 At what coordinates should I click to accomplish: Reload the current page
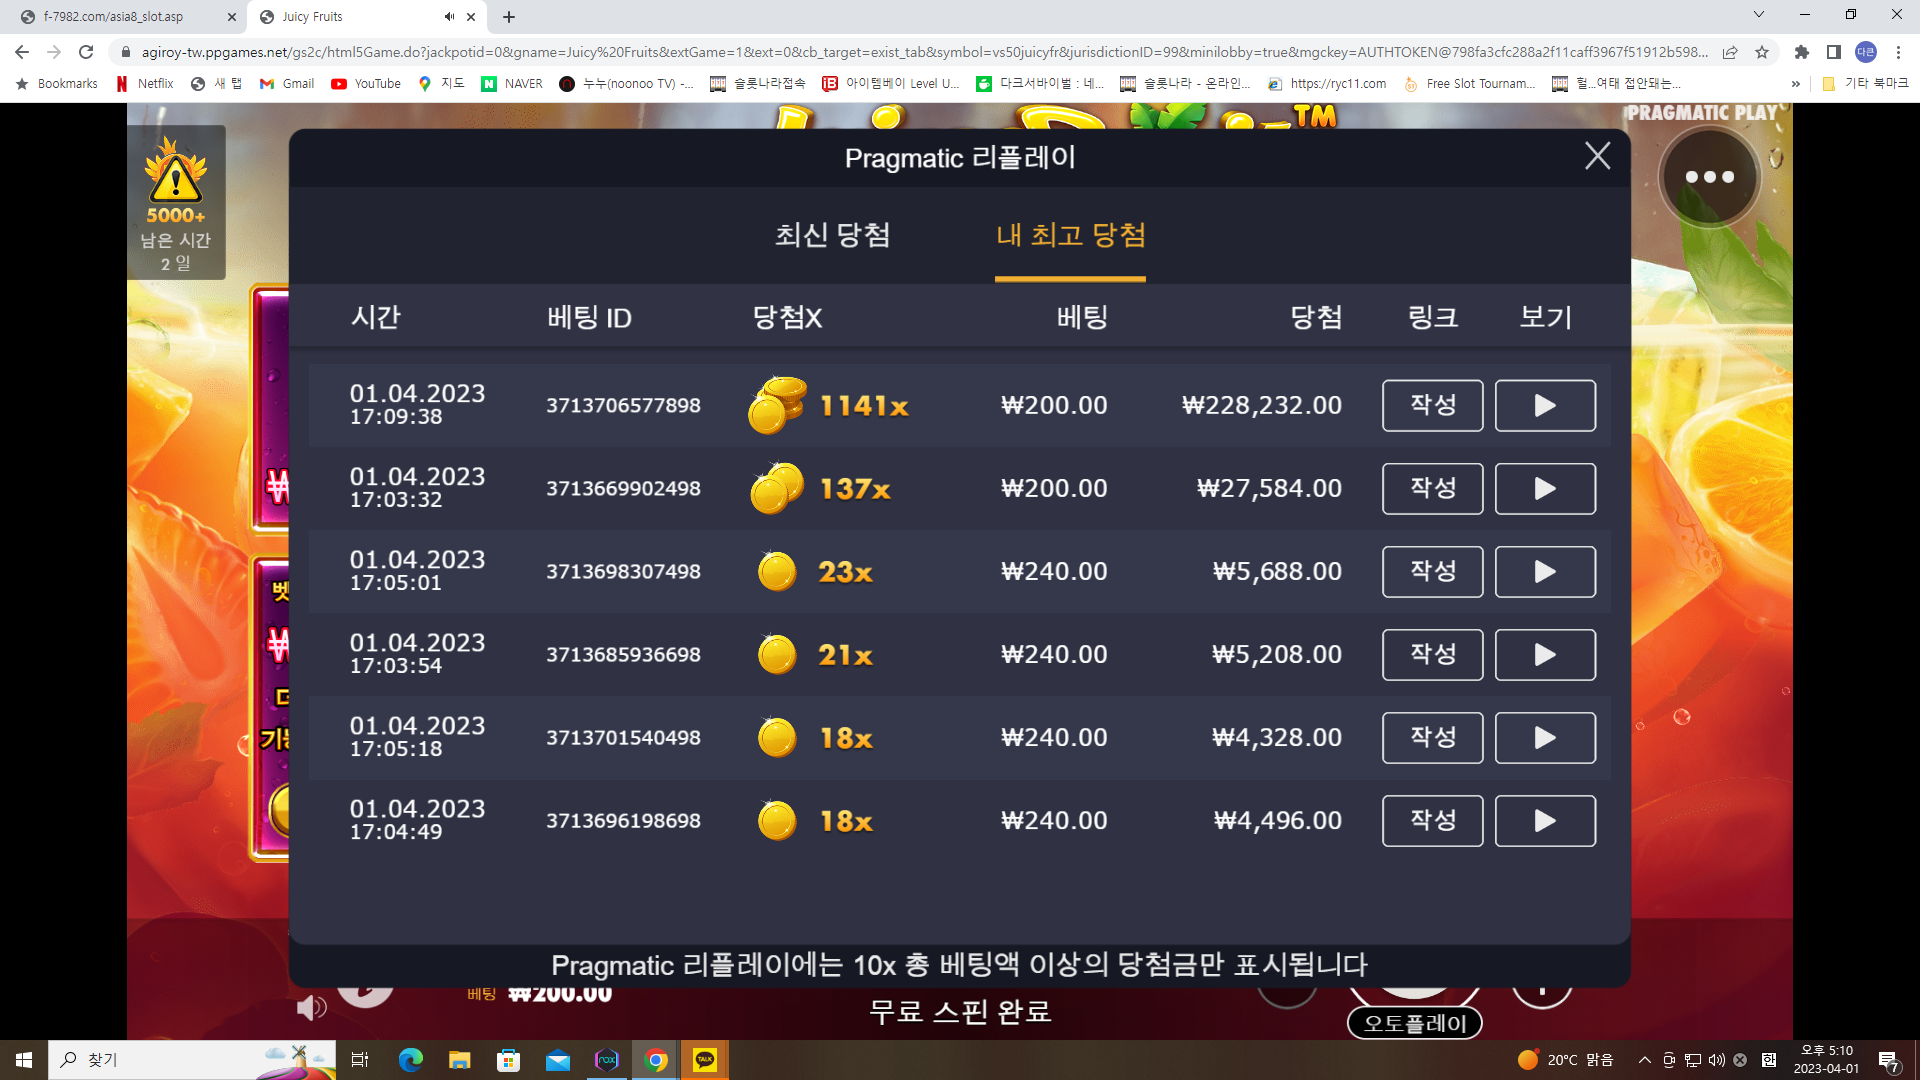tap(86, 52)
